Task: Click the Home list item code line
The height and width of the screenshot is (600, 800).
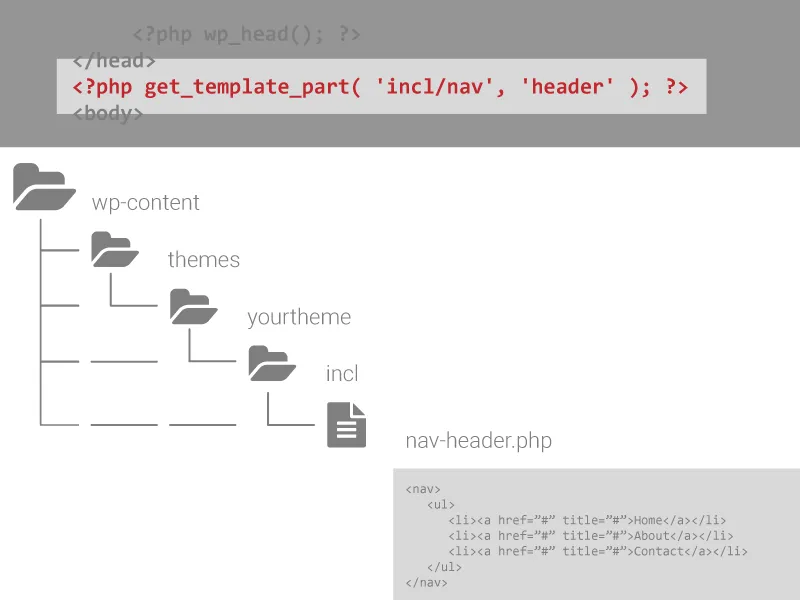Action: (x=587, y=520)
